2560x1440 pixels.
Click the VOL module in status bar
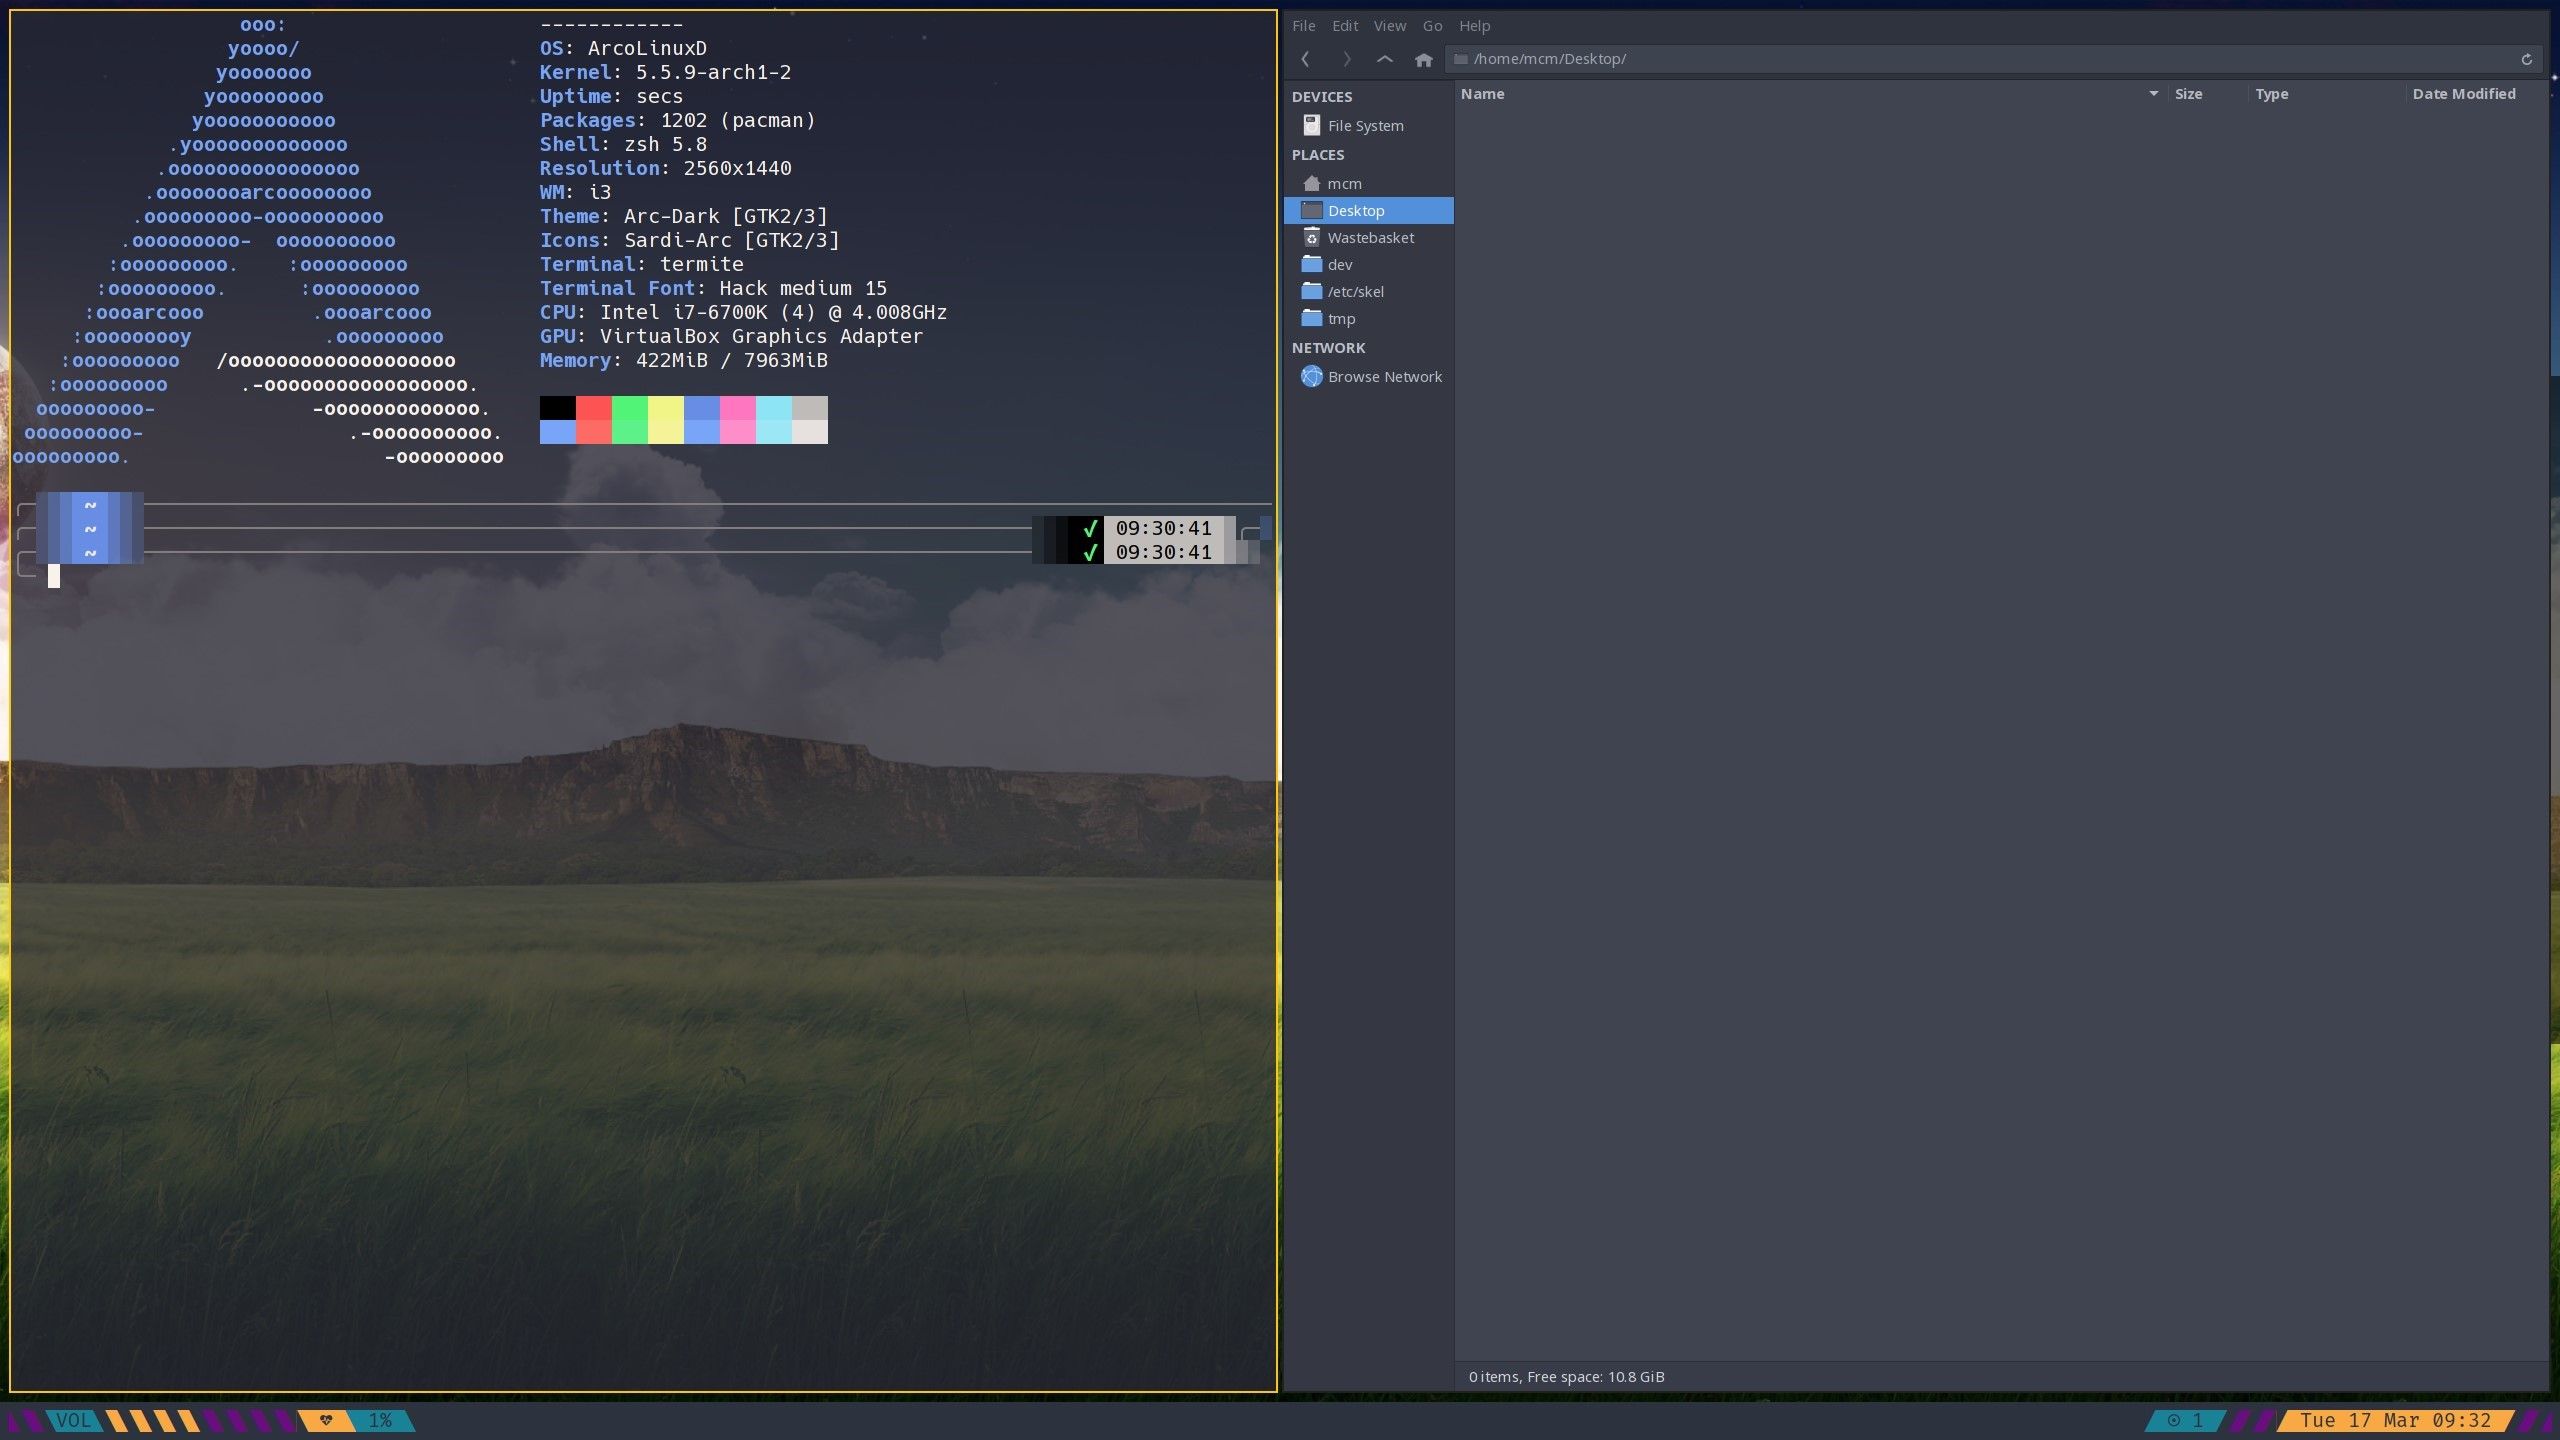click(x=73, y=1420)
